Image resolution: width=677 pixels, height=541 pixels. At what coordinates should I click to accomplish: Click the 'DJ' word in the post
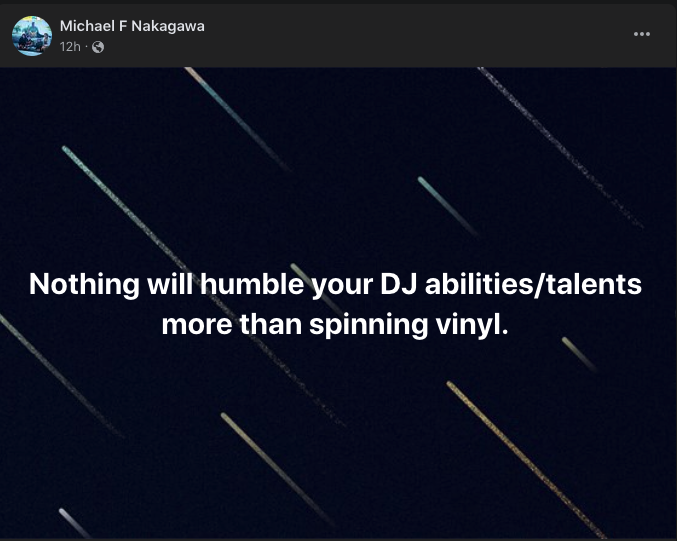(x=399, y=285)
